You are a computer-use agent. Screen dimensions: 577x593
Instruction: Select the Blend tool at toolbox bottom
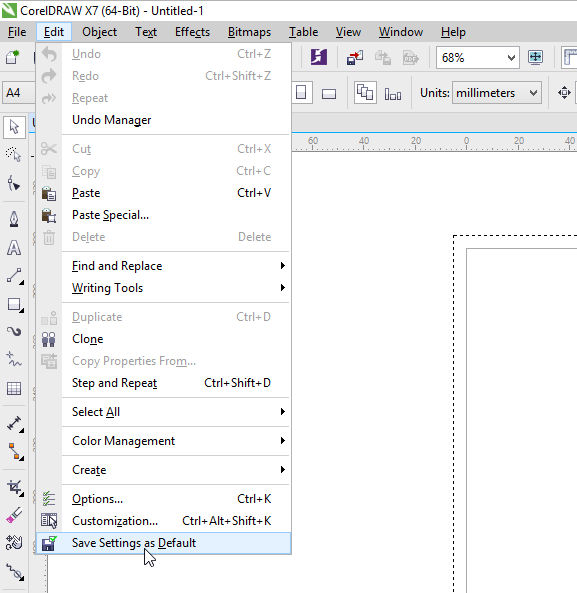coord(14,571)
